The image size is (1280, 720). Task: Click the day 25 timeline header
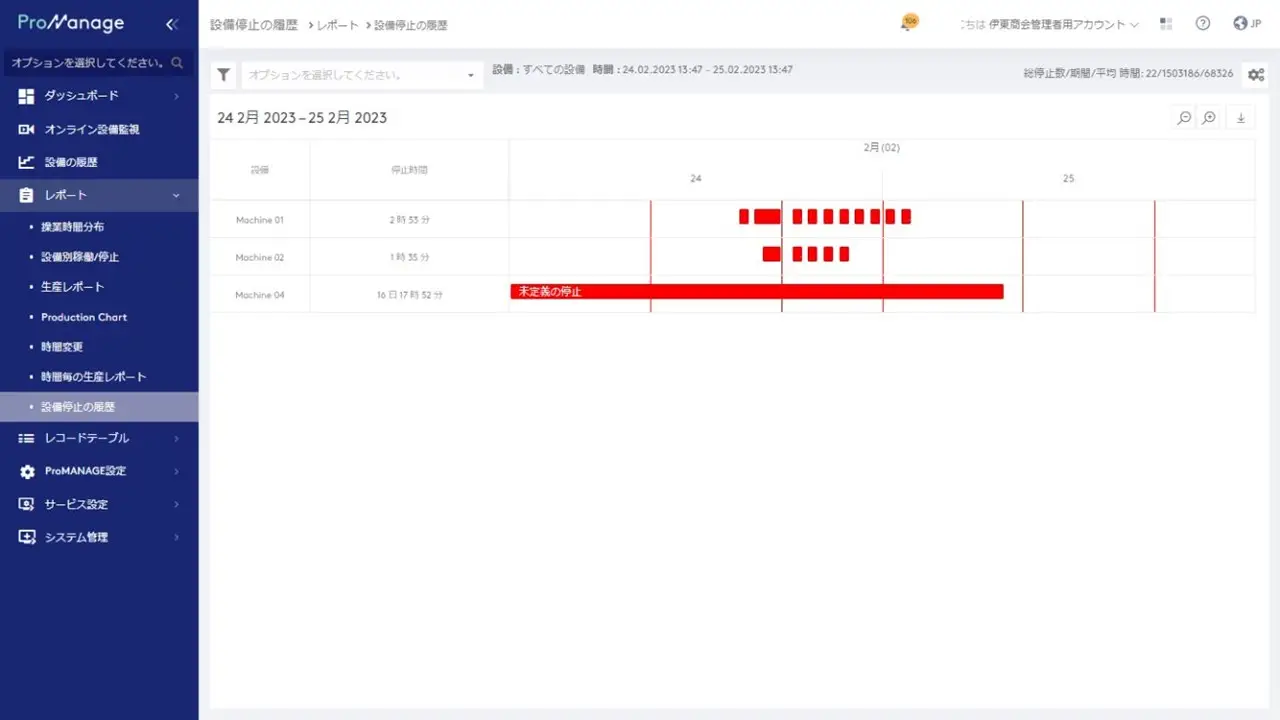1068,178
